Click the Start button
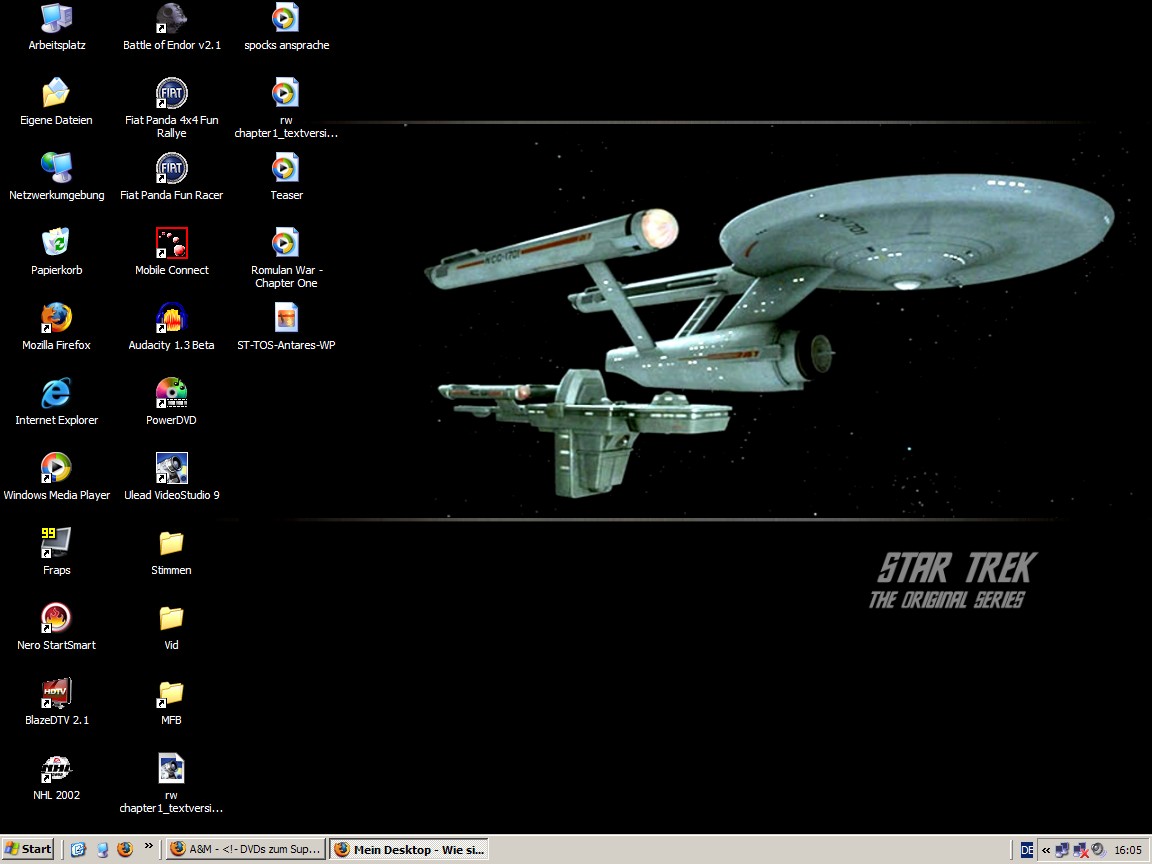The width and height of the screenshot is (1152, 864). (28, 850)
